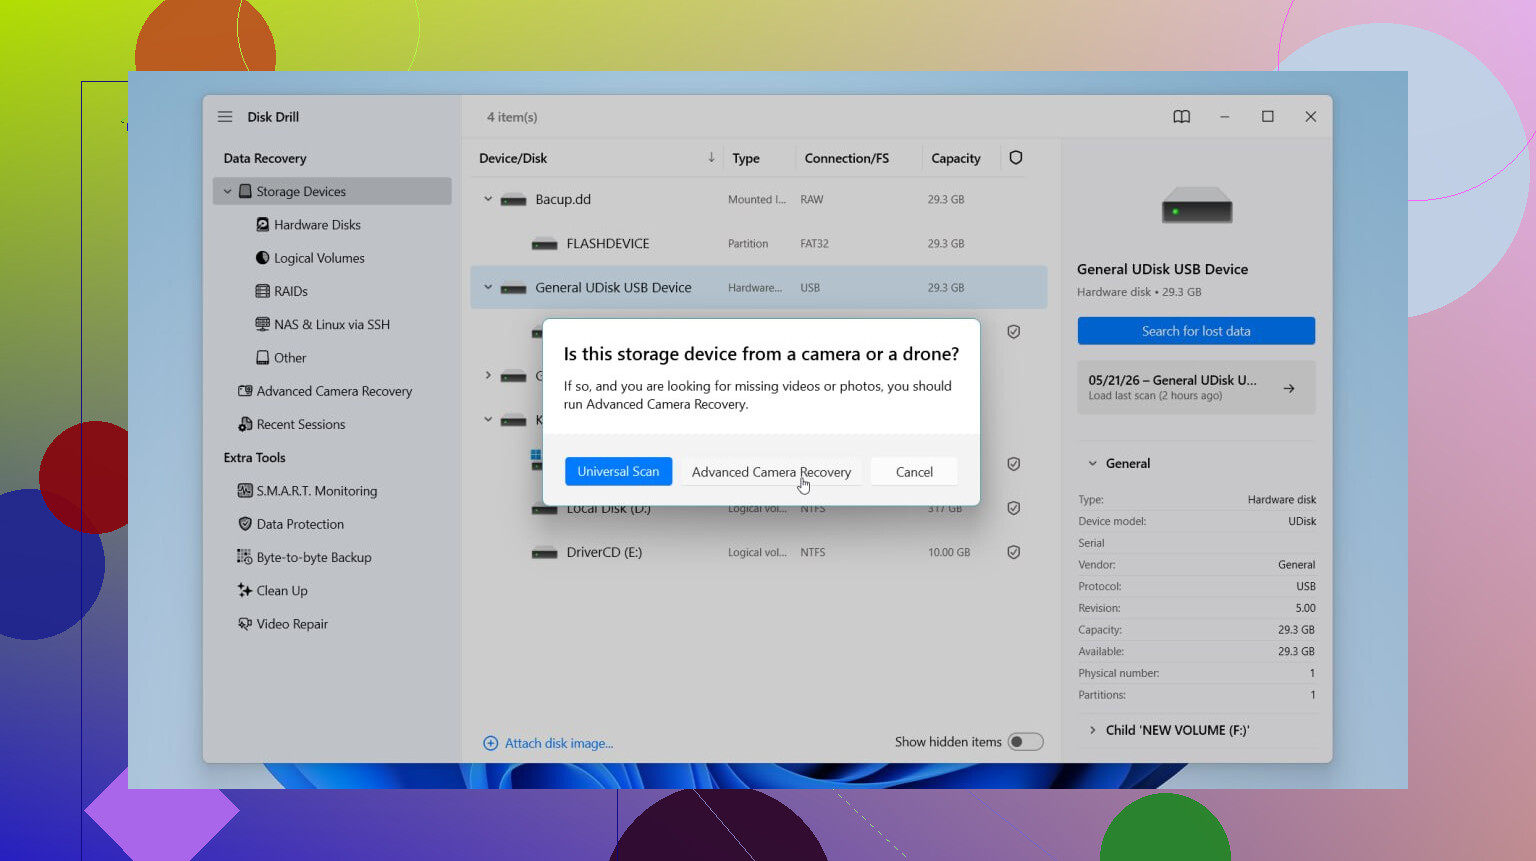The width and height of the screenshot is (1536, 861).
Task: Click the protection shield column header icon
Action: 1016,158
